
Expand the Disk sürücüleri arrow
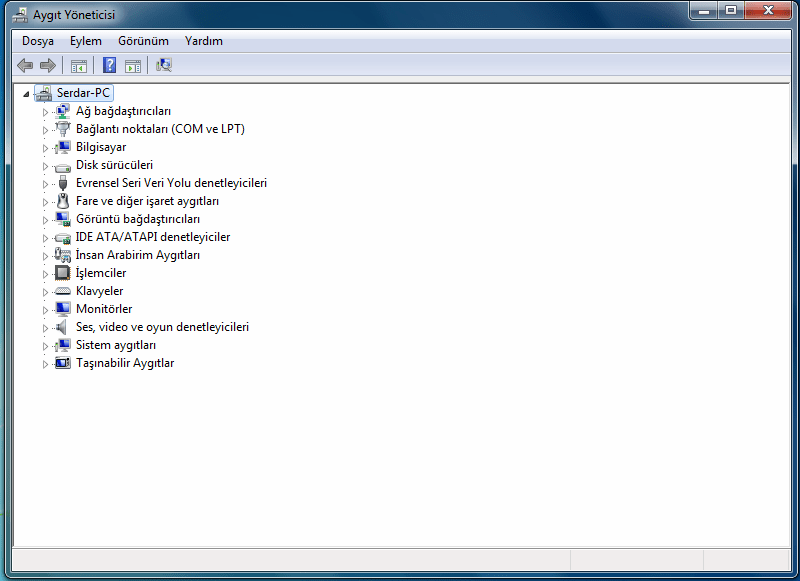(45, 166)
